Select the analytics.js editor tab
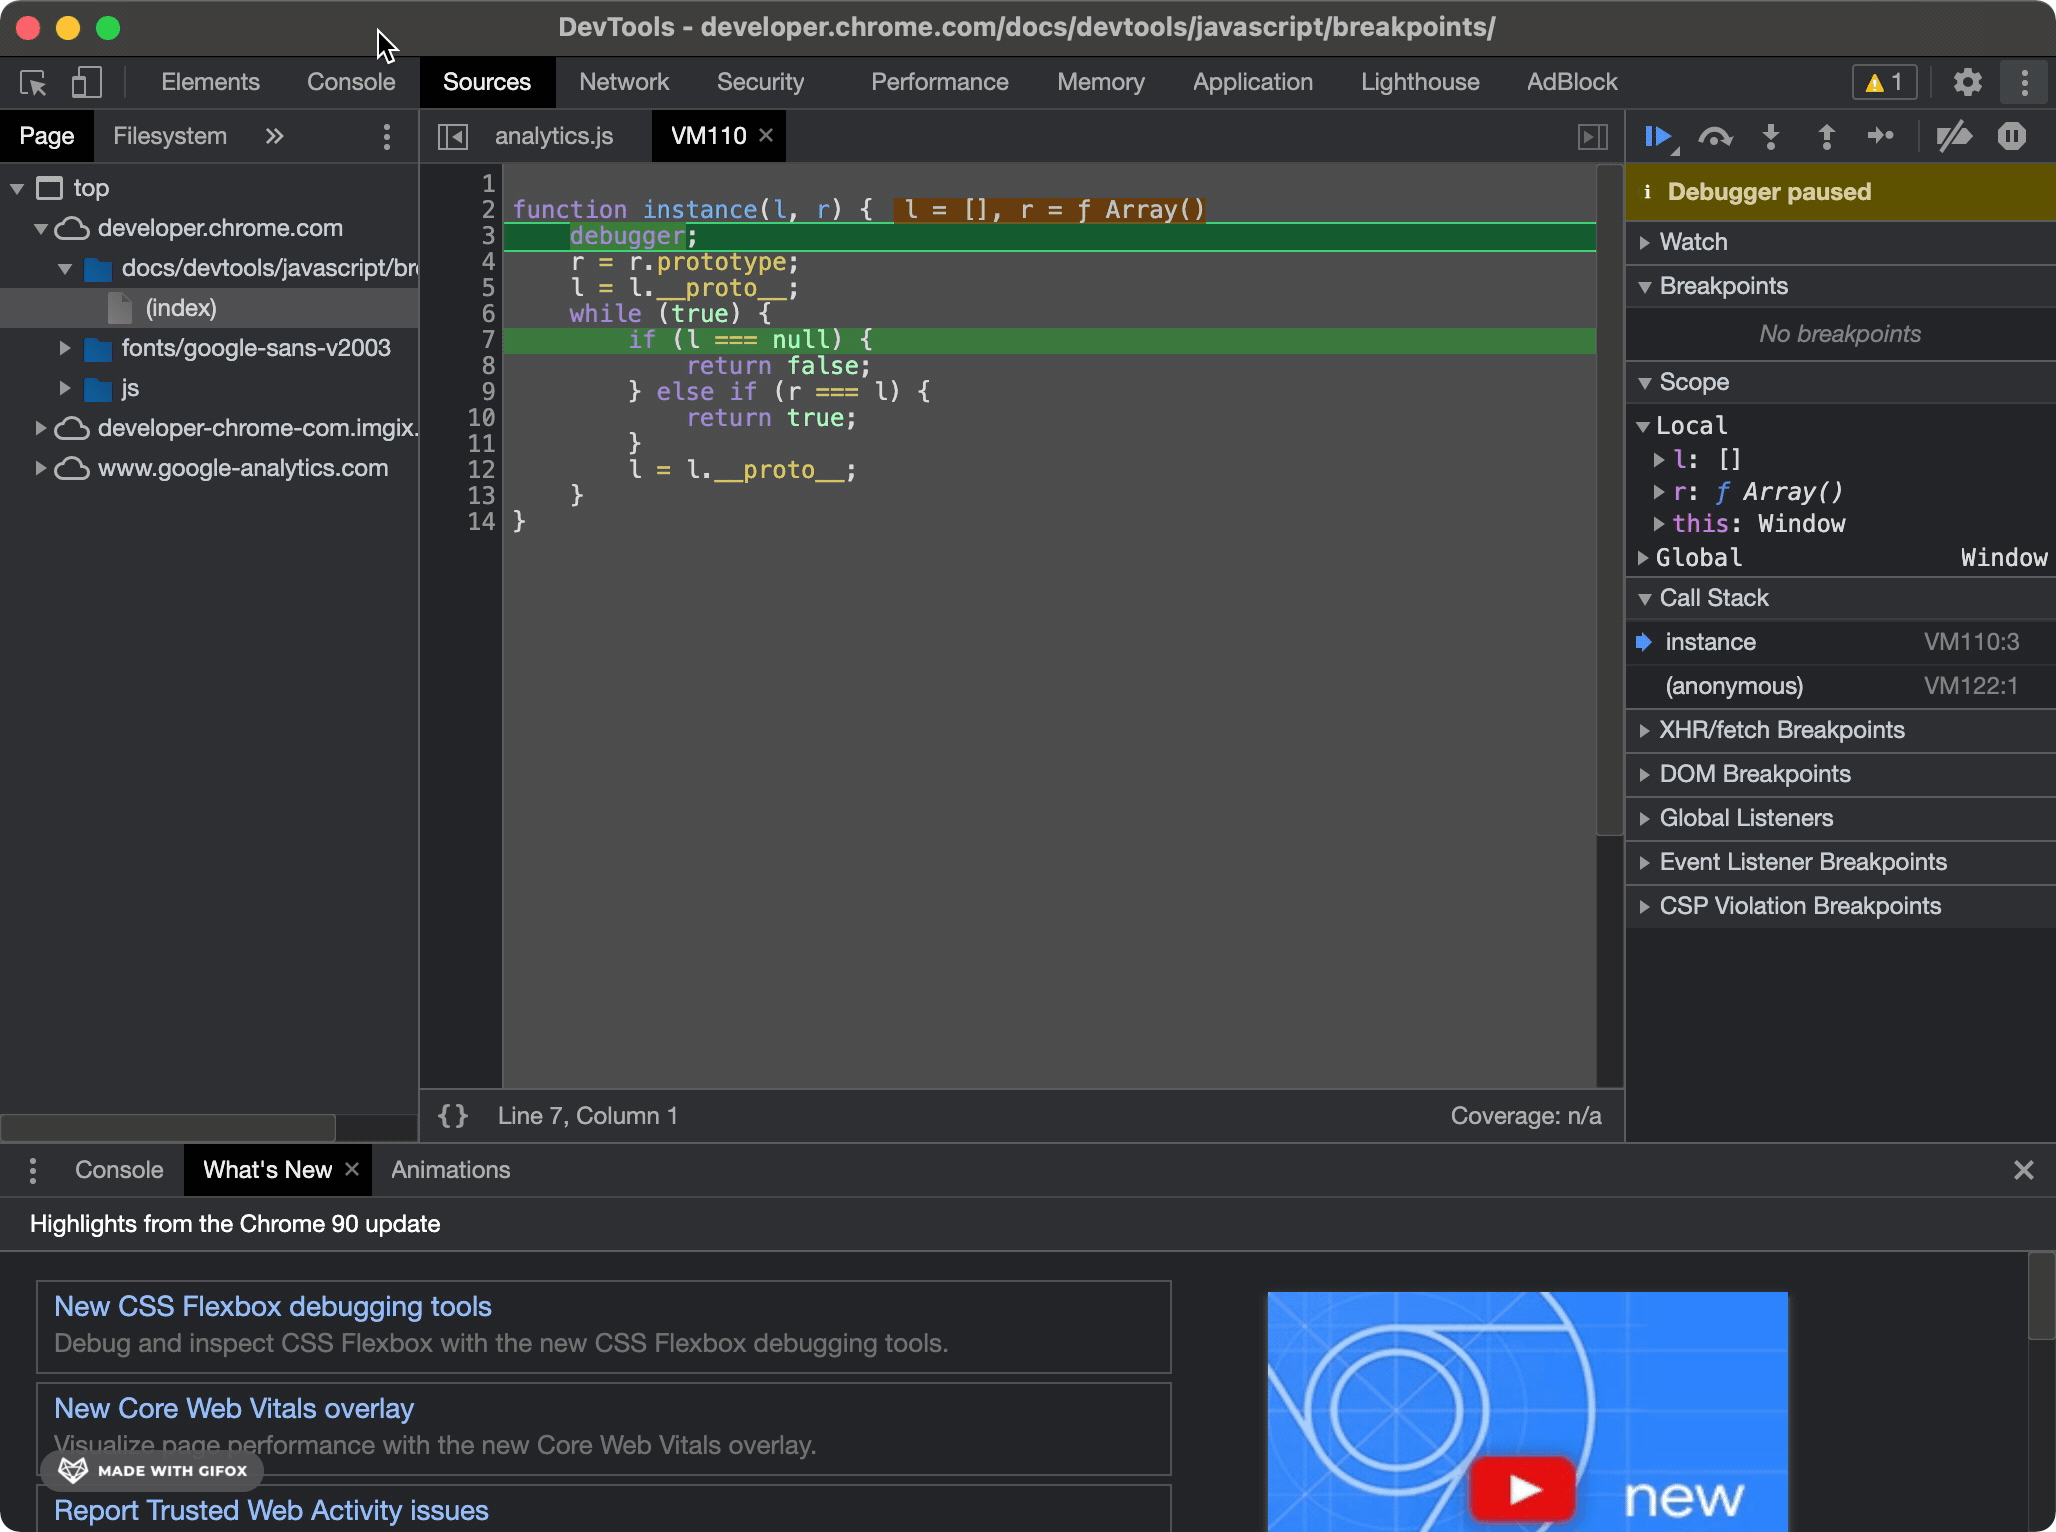Viewport: 2056px width, 1532px height. pyautogui.click(x=554, y=136)
